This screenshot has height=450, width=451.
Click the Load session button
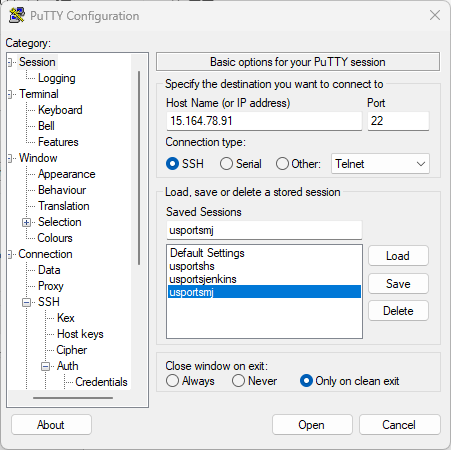pyautogui.click(x=398, y=256)
